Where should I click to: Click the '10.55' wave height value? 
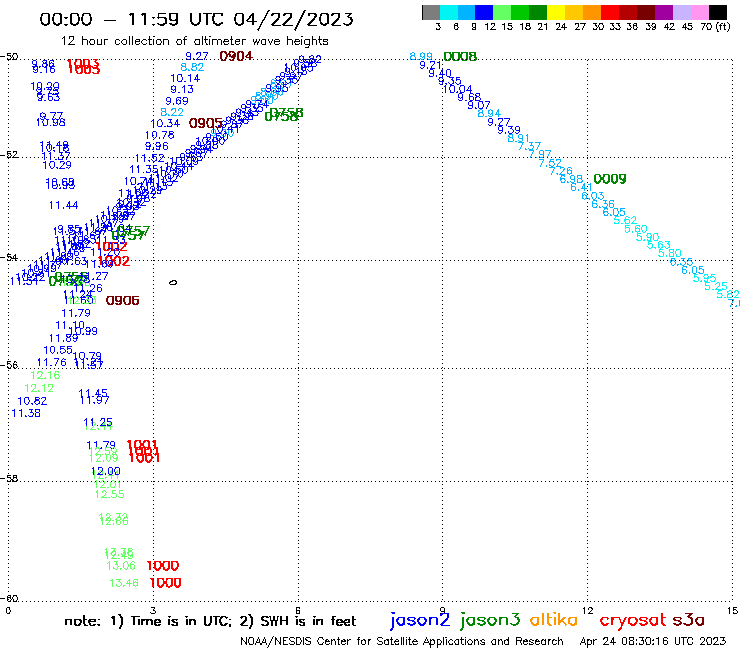tap(58, 350)
